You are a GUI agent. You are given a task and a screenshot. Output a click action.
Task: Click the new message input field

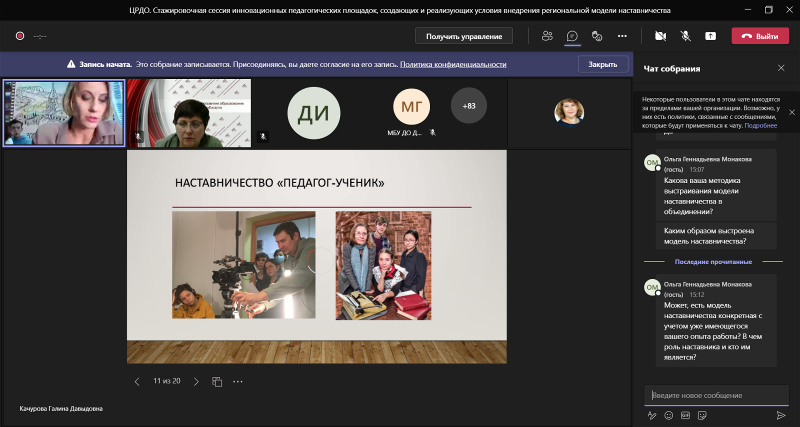point(714,395)
